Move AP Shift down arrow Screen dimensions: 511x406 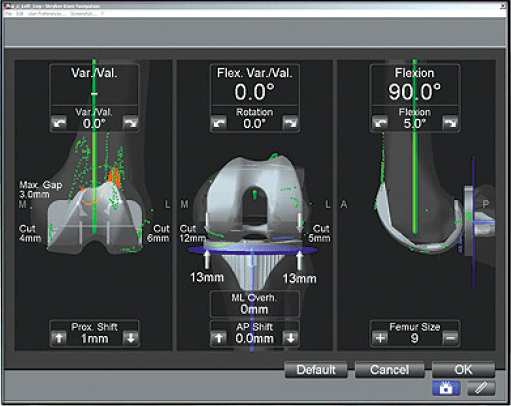290,338
